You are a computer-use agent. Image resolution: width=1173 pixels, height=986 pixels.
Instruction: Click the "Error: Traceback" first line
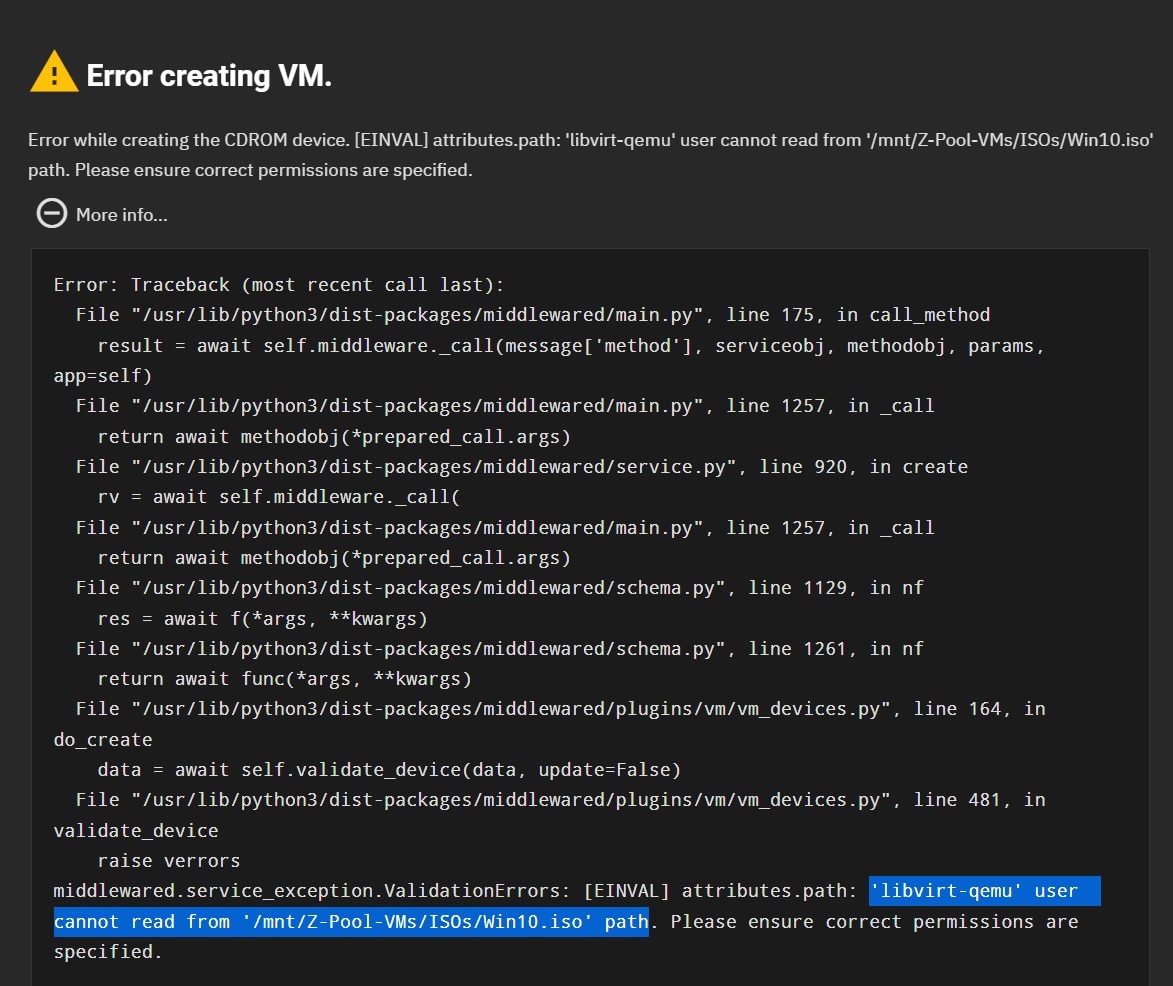pos(279,285)
